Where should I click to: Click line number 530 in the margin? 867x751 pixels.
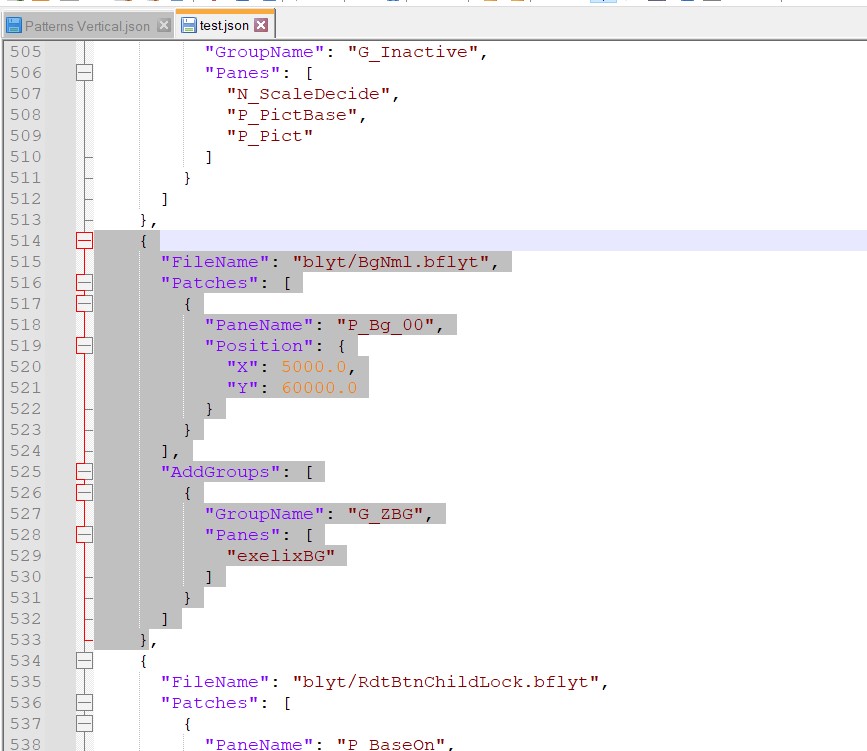click(25, 577)
